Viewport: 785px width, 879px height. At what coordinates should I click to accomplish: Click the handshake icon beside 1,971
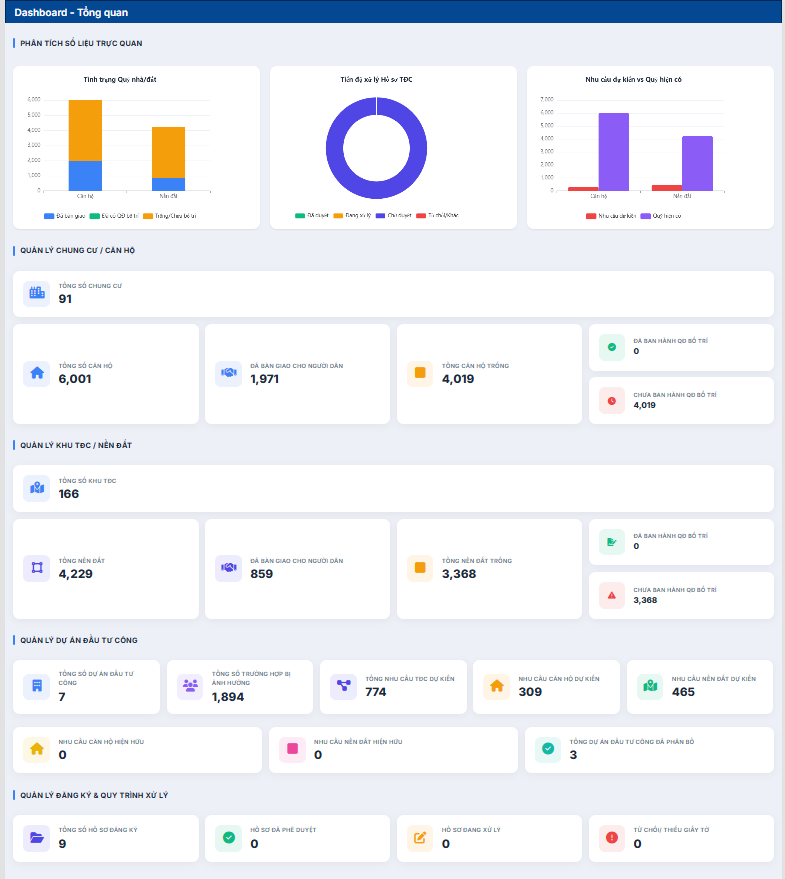pos(229,373)
